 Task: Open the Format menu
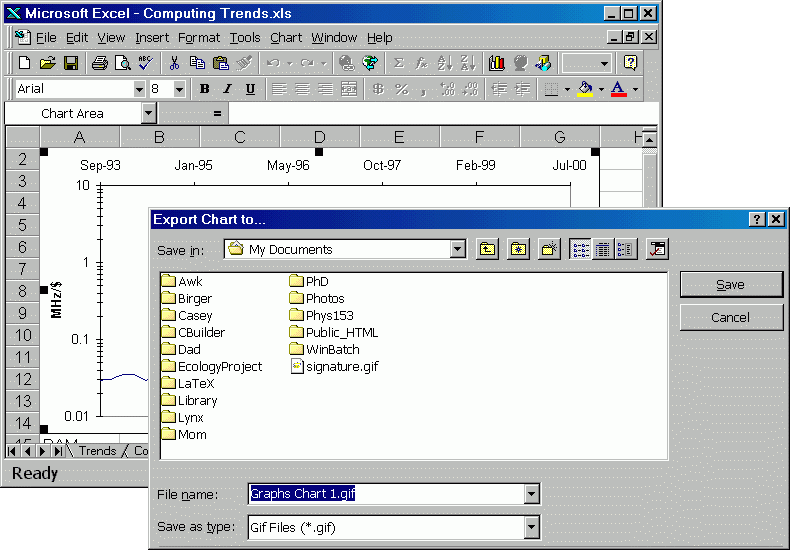click(x=199, y=38)
